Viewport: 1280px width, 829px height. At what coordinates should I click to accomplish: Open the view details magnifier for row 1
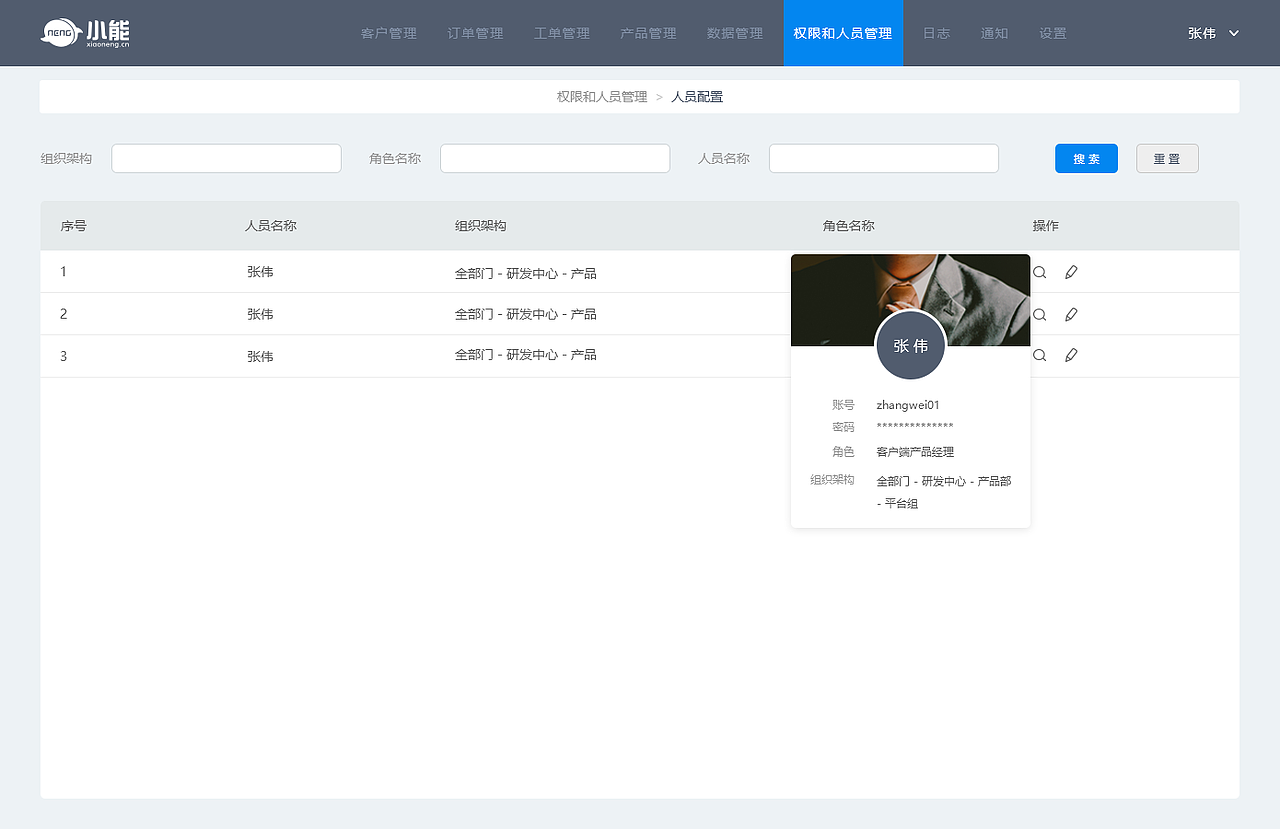[x=1039, y=271]
